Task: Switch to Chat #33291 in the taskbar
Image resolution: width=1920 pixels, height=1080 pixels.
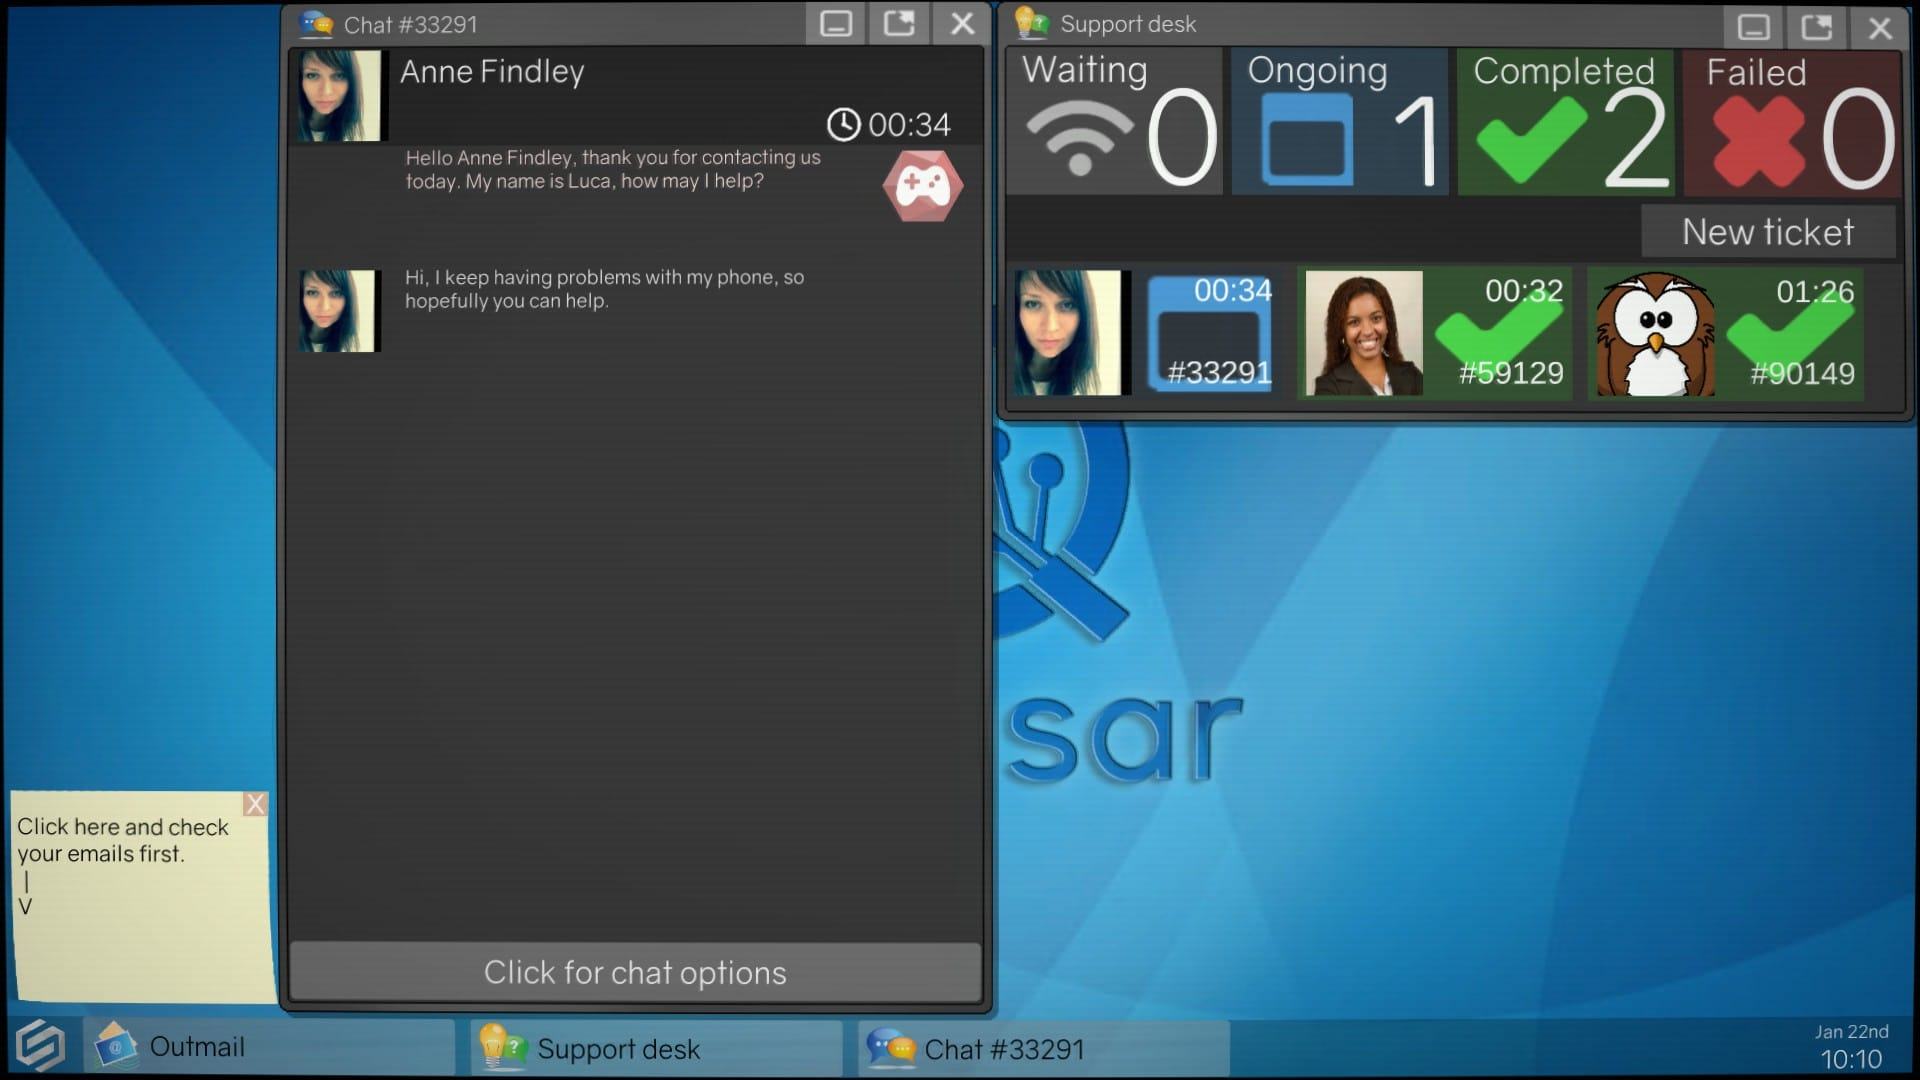Action: coord(1044,1048)
